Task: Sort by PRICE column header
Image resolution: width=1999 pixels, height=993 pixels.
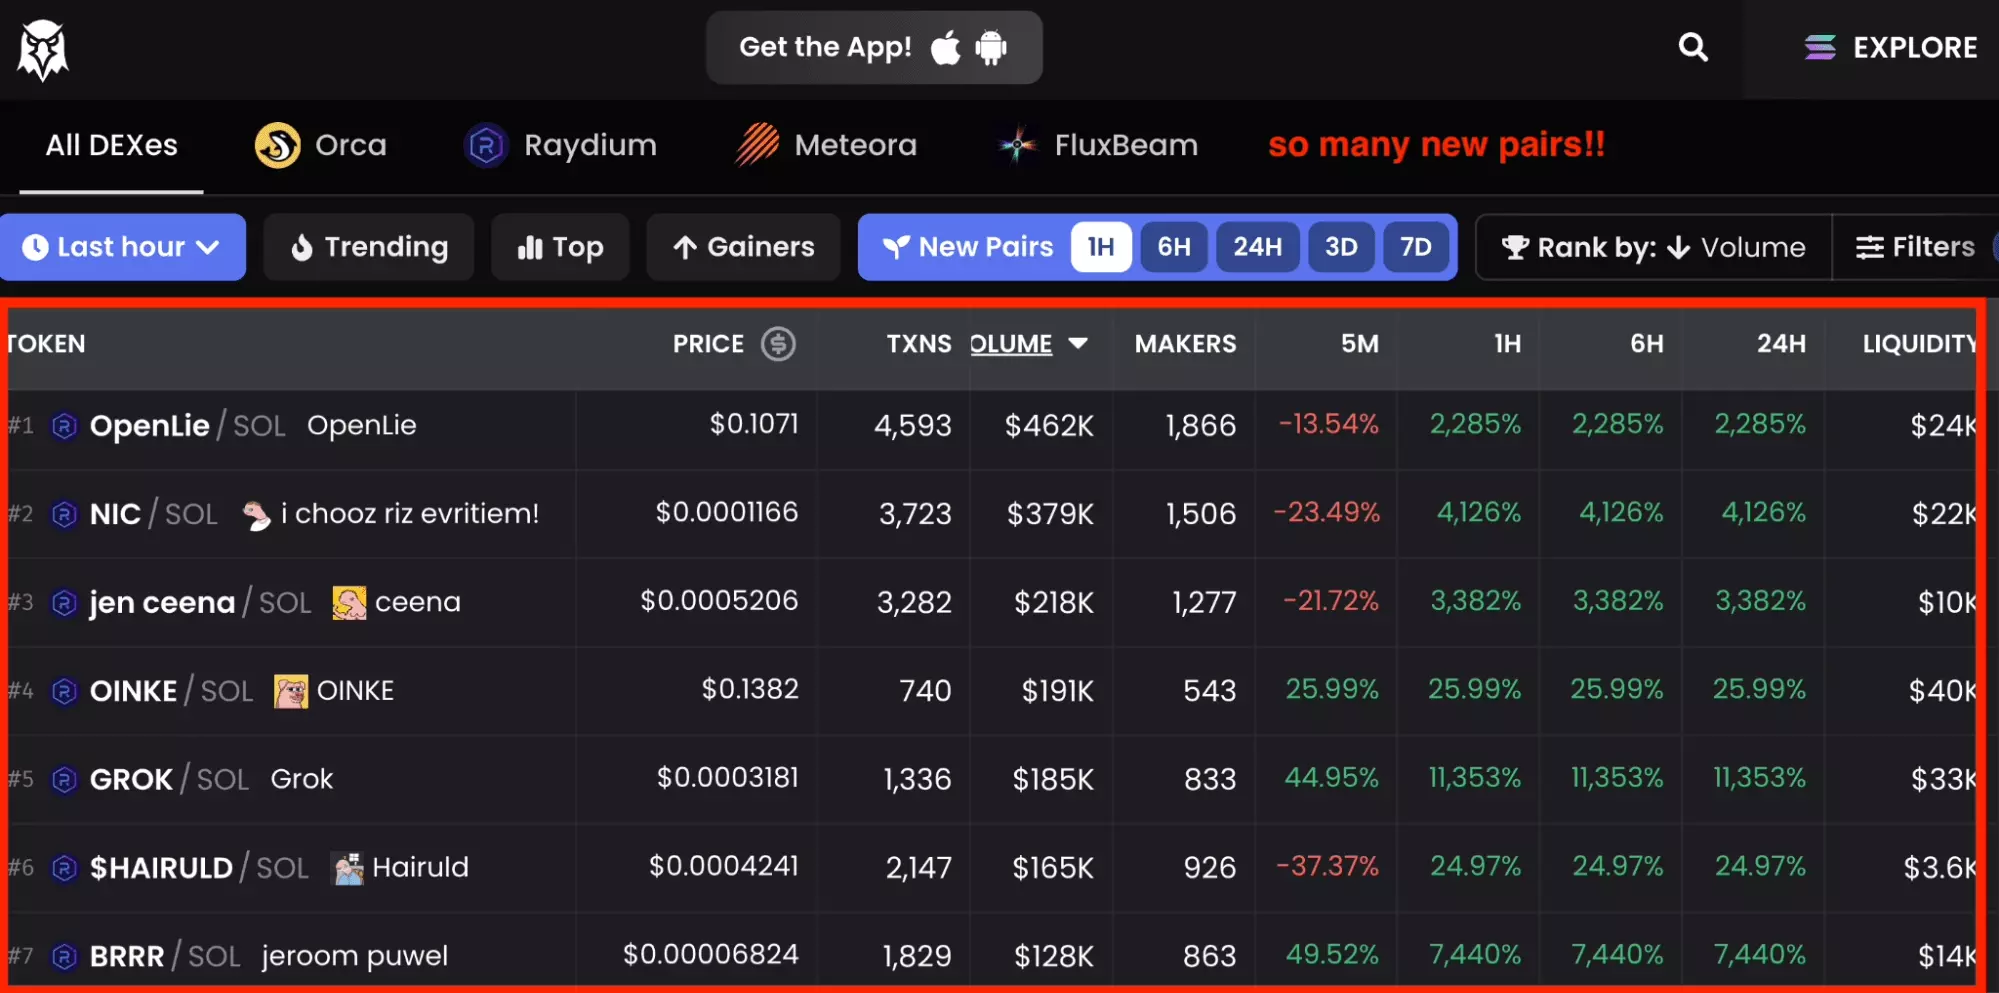Action: pyautogui.click(x=708, y=344)
